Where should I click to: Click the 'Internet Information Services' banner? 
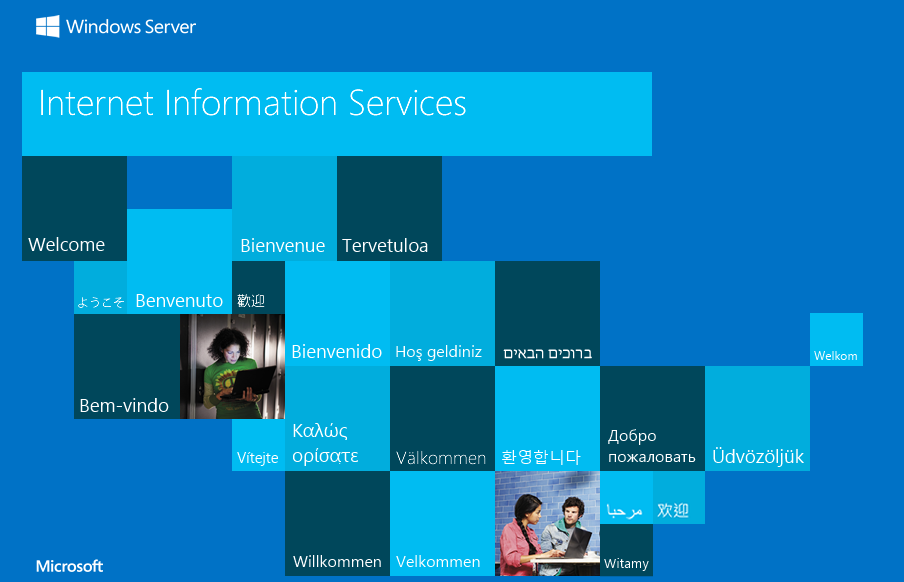pyautogui.click(x=337, y=114)
